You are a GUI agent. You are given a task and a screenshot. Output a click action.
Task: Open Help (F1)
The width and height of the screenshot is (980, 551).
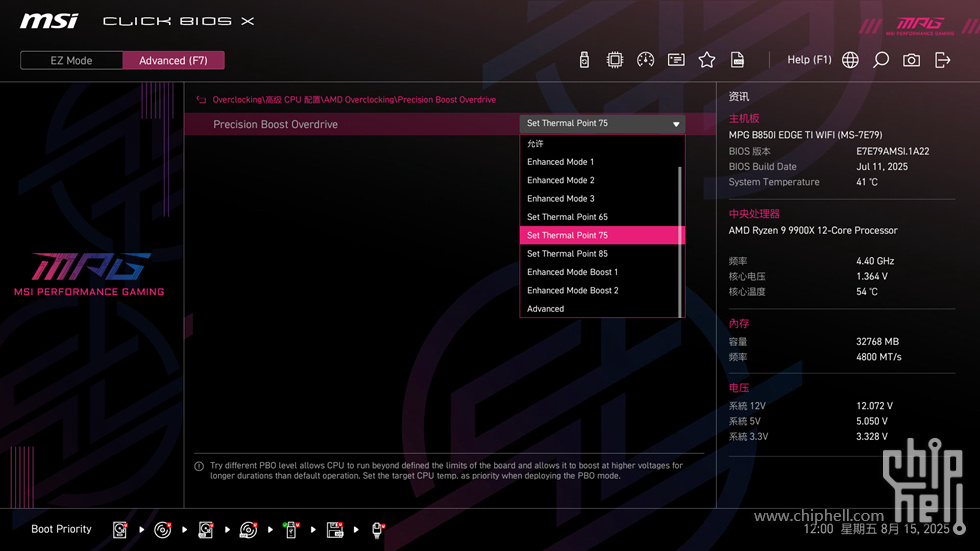(809, 60)
